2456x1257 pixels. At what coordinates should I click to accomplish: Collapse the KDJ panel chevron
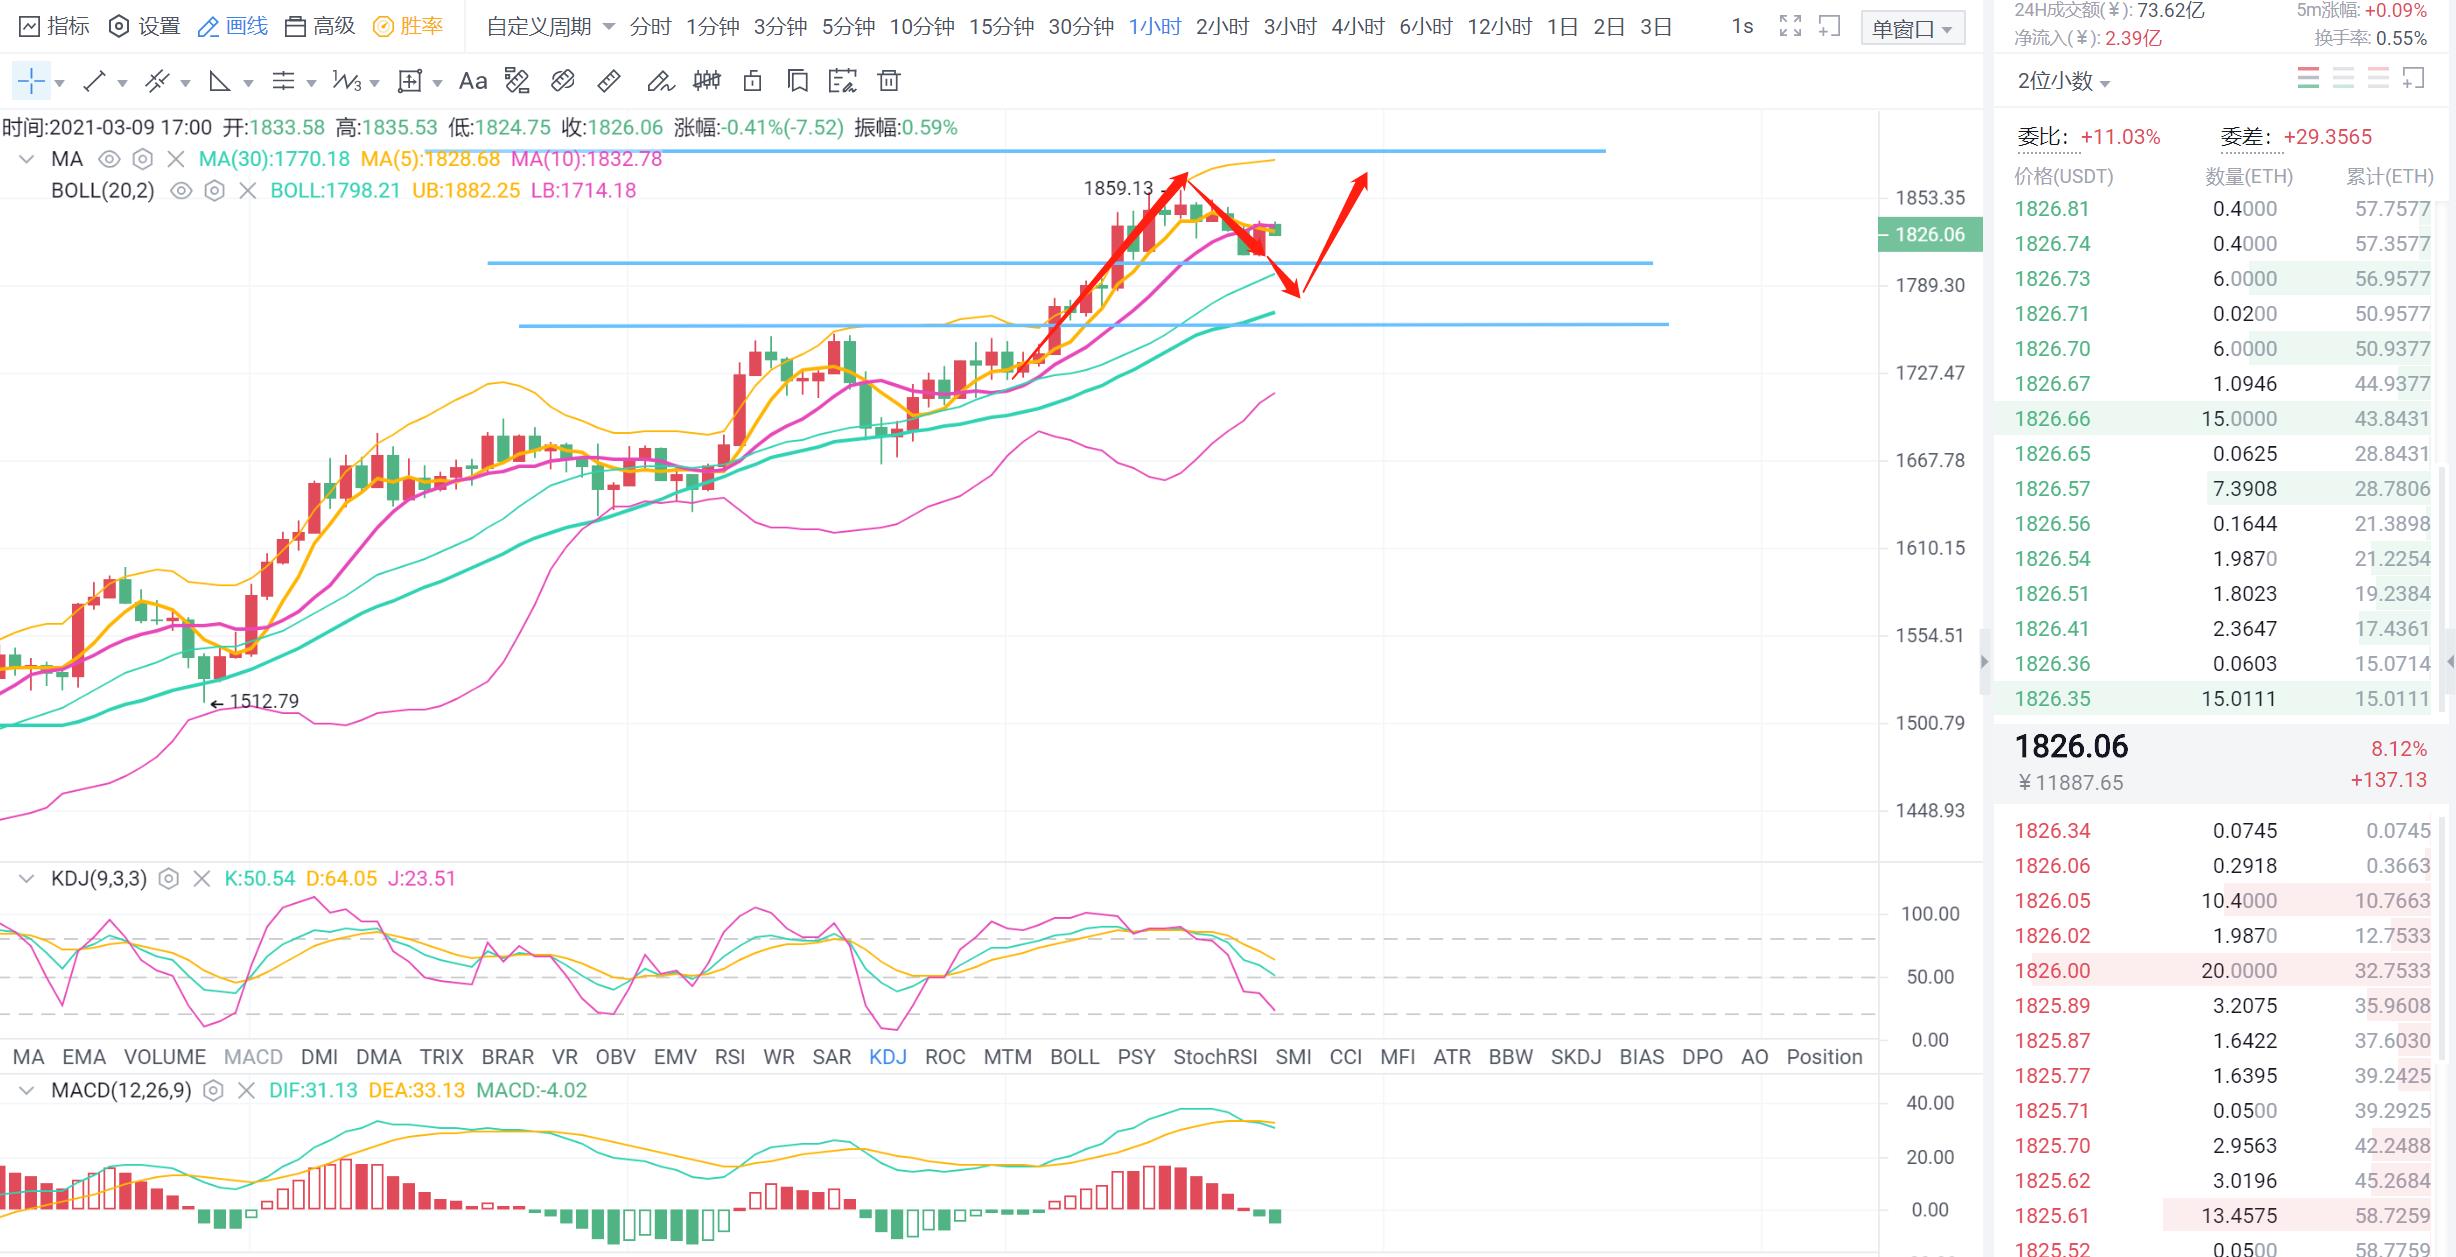pyautogui.click(x=27, y=879)
